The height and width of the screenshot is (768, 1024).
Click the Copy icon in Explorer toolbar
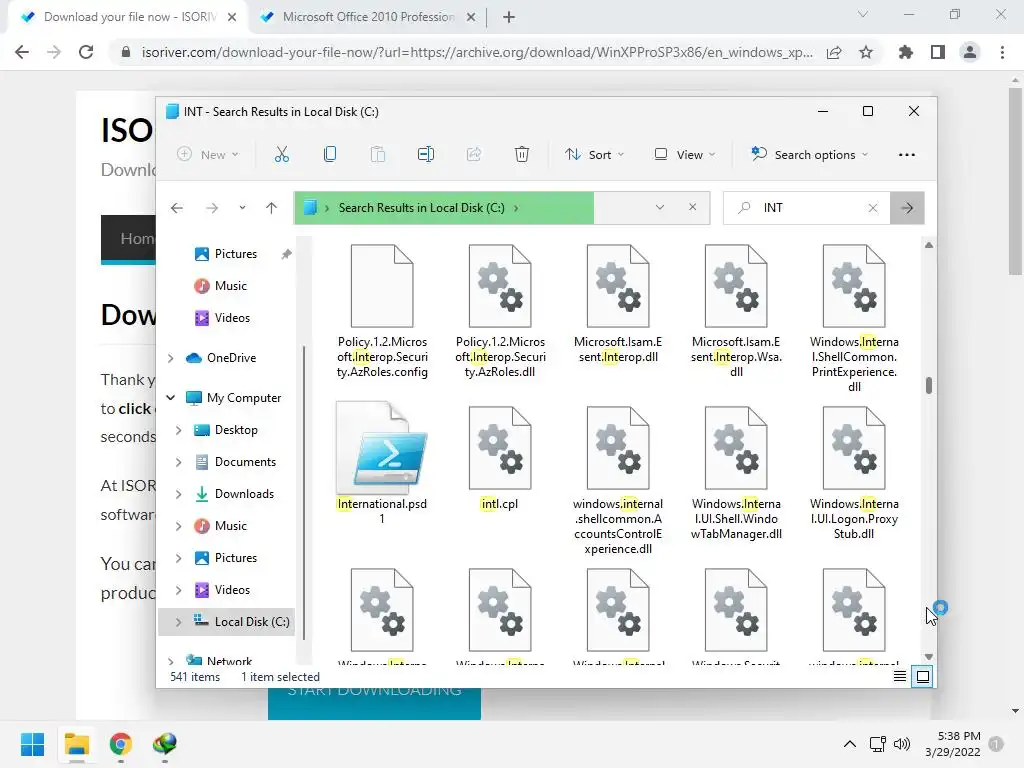point(330,155)
